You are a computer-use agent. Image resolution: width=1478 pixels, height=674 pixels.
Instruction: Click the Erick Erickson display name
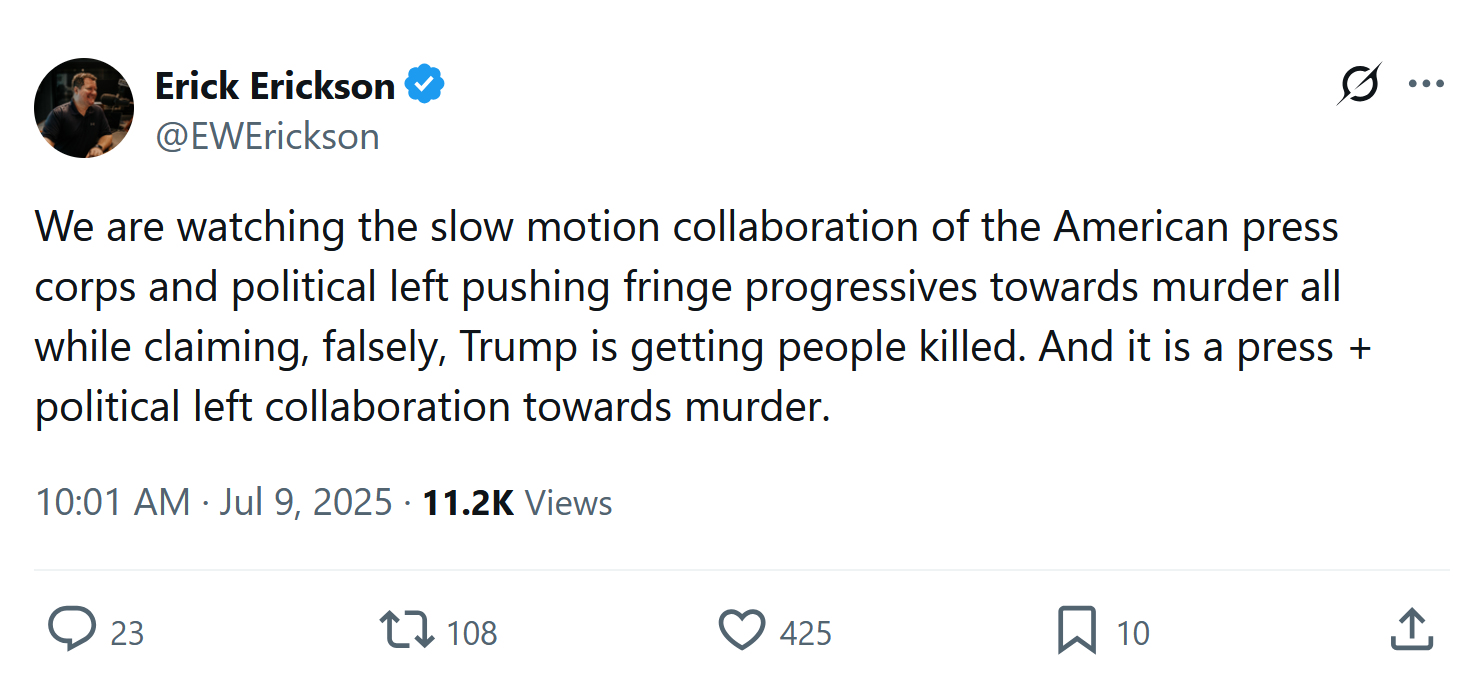click(275, 86)
